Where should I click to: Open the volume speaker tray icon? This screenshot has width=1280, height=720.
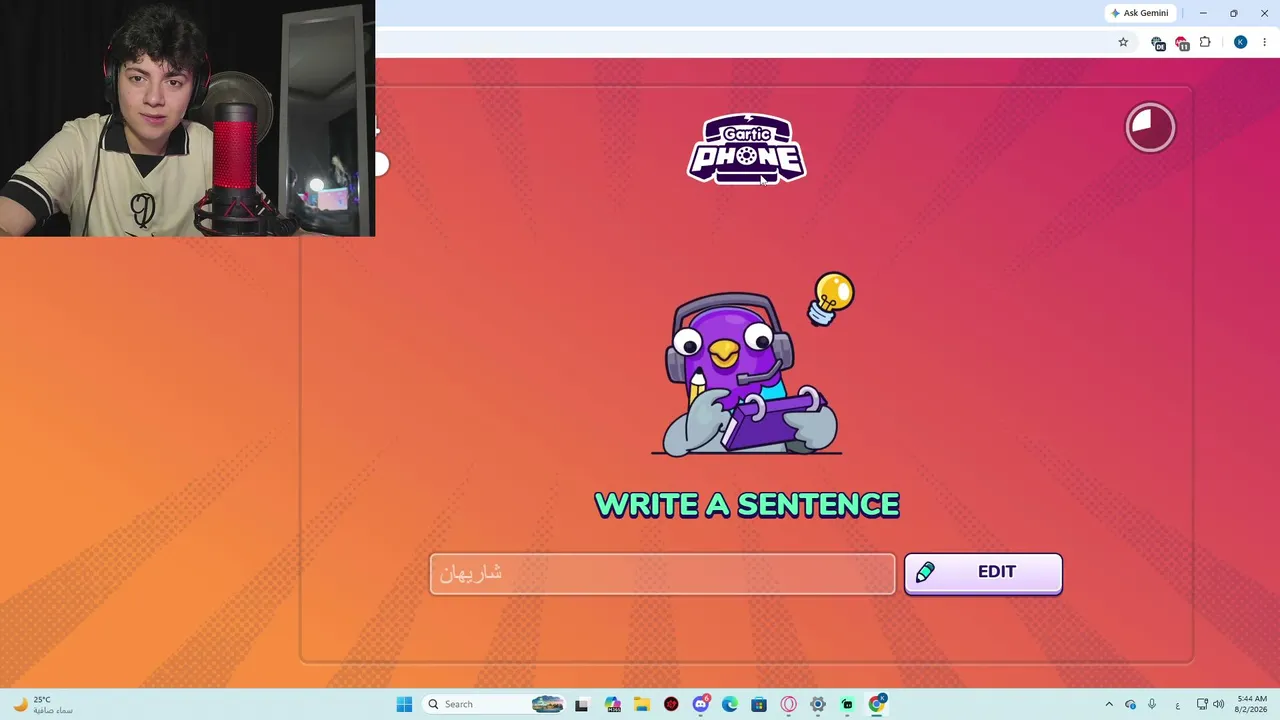(x=1218, y=704)
